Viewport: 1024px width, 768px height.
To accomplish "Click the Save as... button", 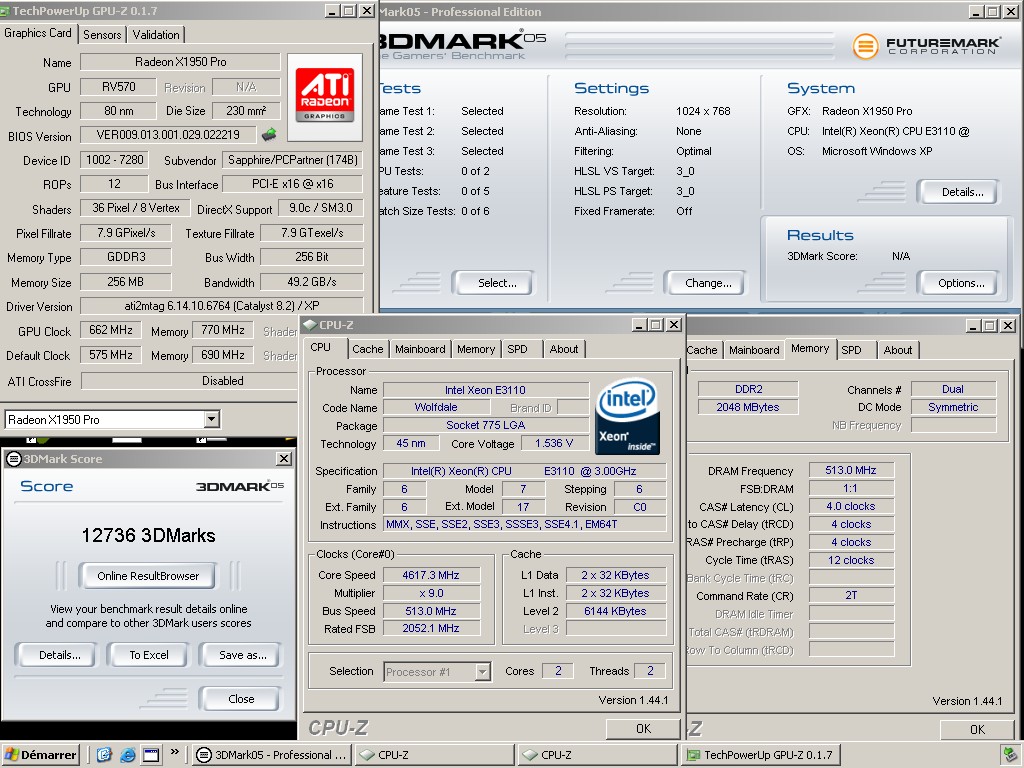I will click(x=240, y=655).
